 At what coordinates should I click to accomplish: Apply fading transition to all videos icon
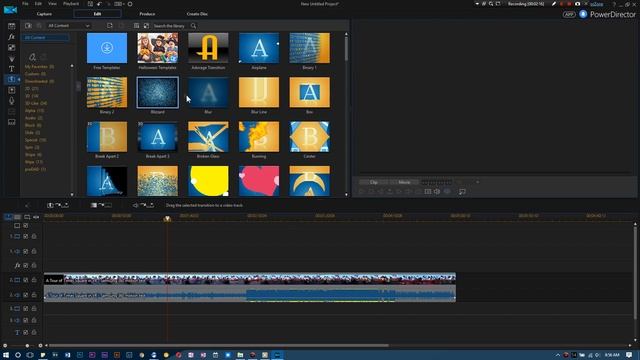coord(101,205)
